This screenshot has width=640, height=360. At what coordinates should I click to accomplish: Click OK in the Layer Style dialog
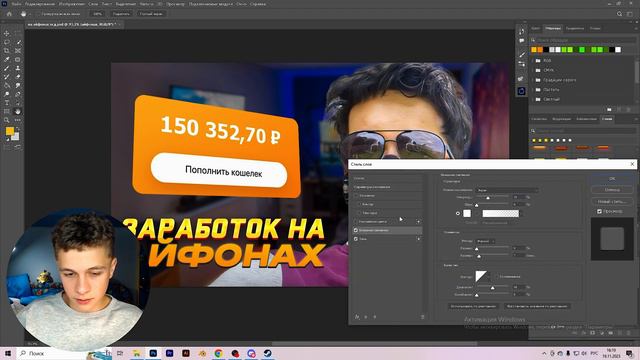click(612, 179)
